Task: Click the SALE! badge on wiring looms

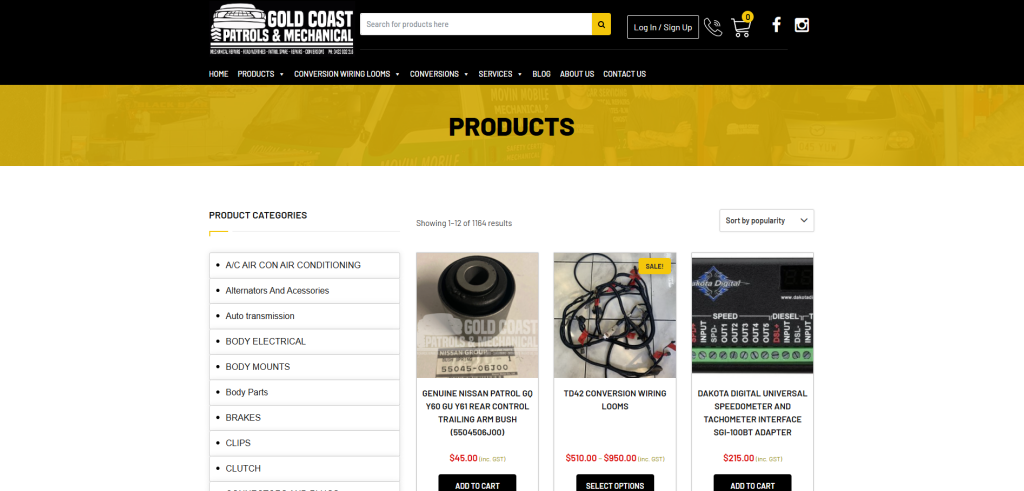Action: (654, 266)
